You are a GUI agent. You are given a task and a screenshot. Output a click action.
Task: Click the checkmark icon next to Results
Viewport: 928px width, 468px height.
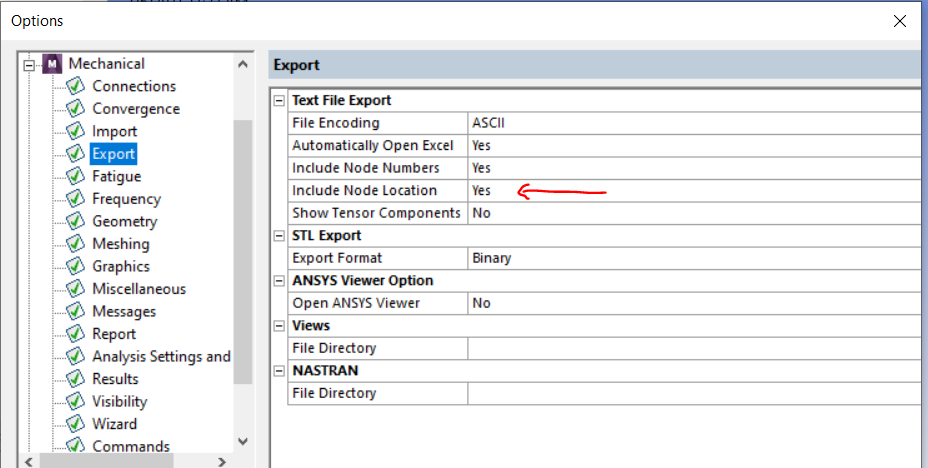76,379
